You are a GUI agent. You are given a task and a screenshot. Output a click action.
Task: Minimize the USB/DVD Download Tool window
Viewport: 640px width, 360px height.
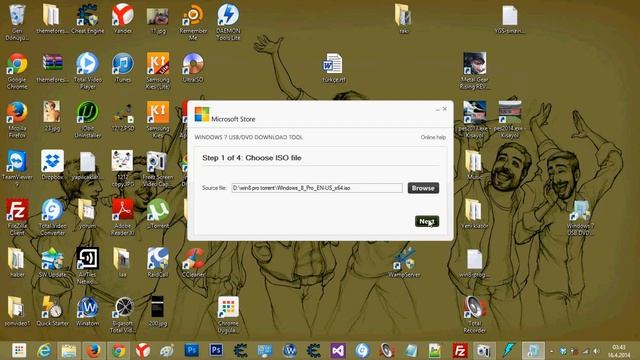pyautogui.click(x=438, y=109)
